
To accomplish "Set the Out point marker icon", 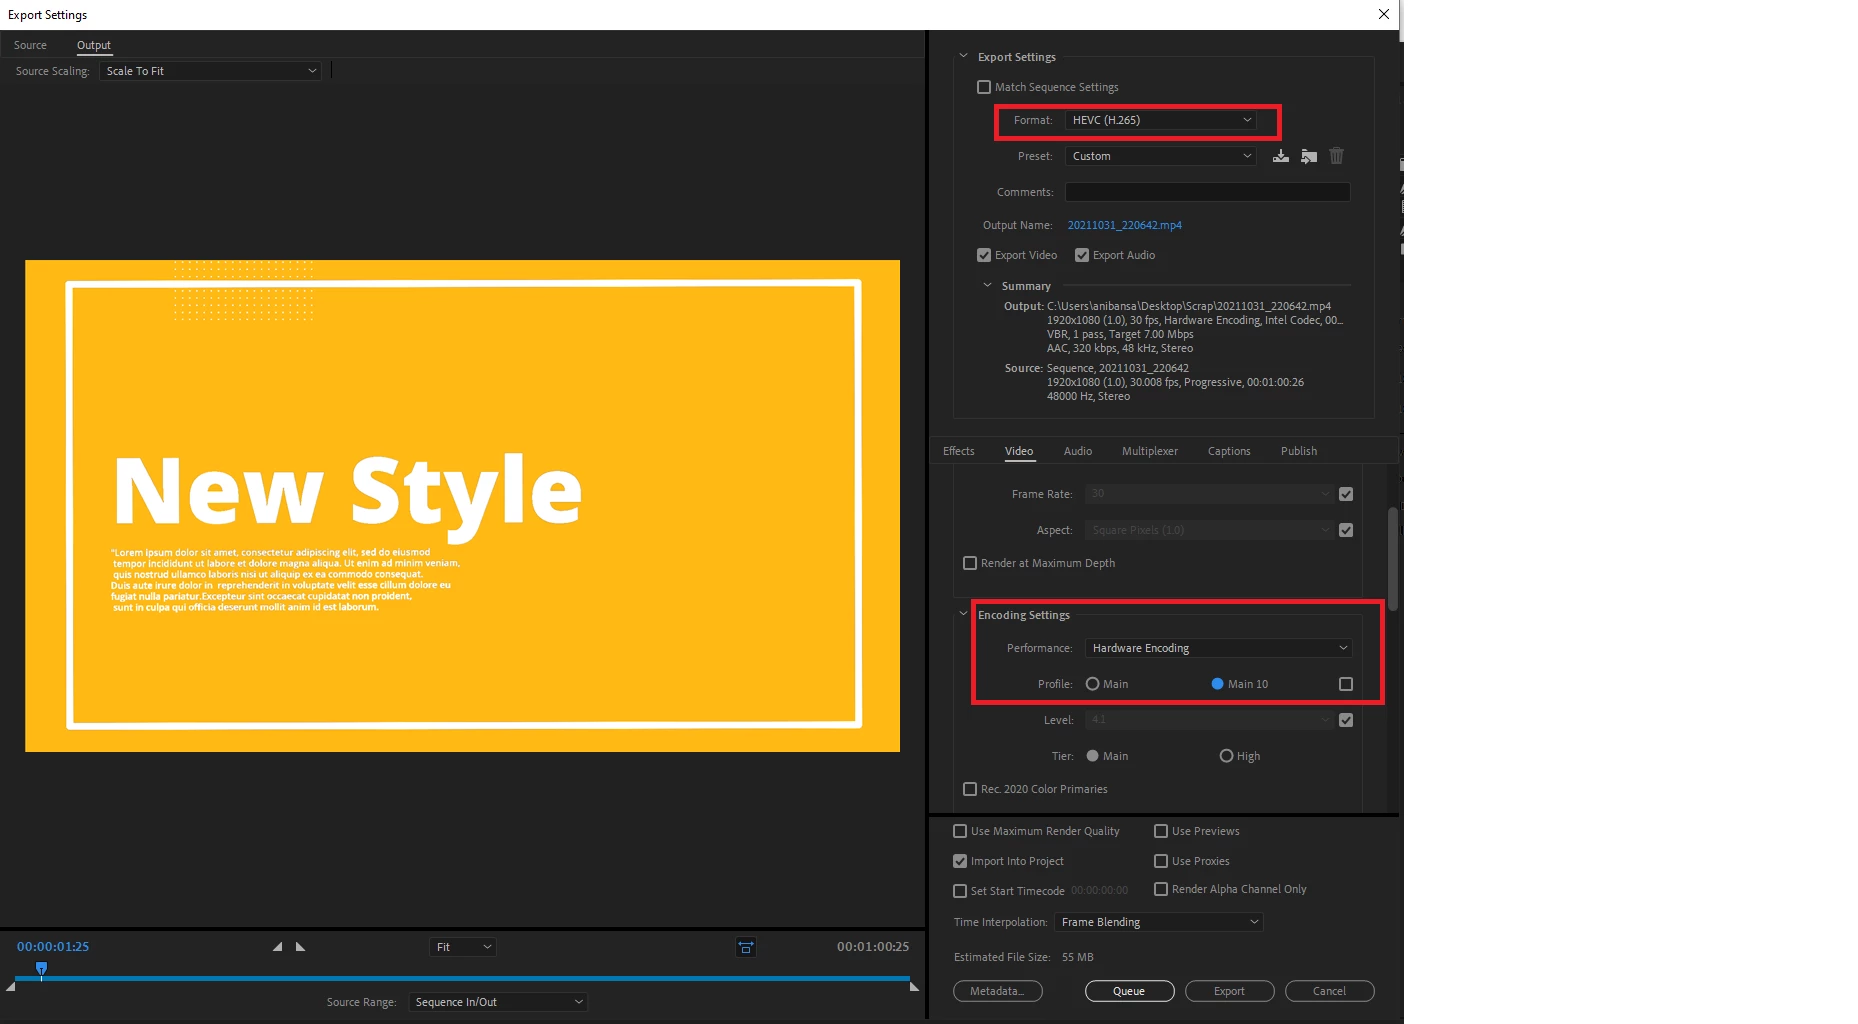I will (300, 947).
